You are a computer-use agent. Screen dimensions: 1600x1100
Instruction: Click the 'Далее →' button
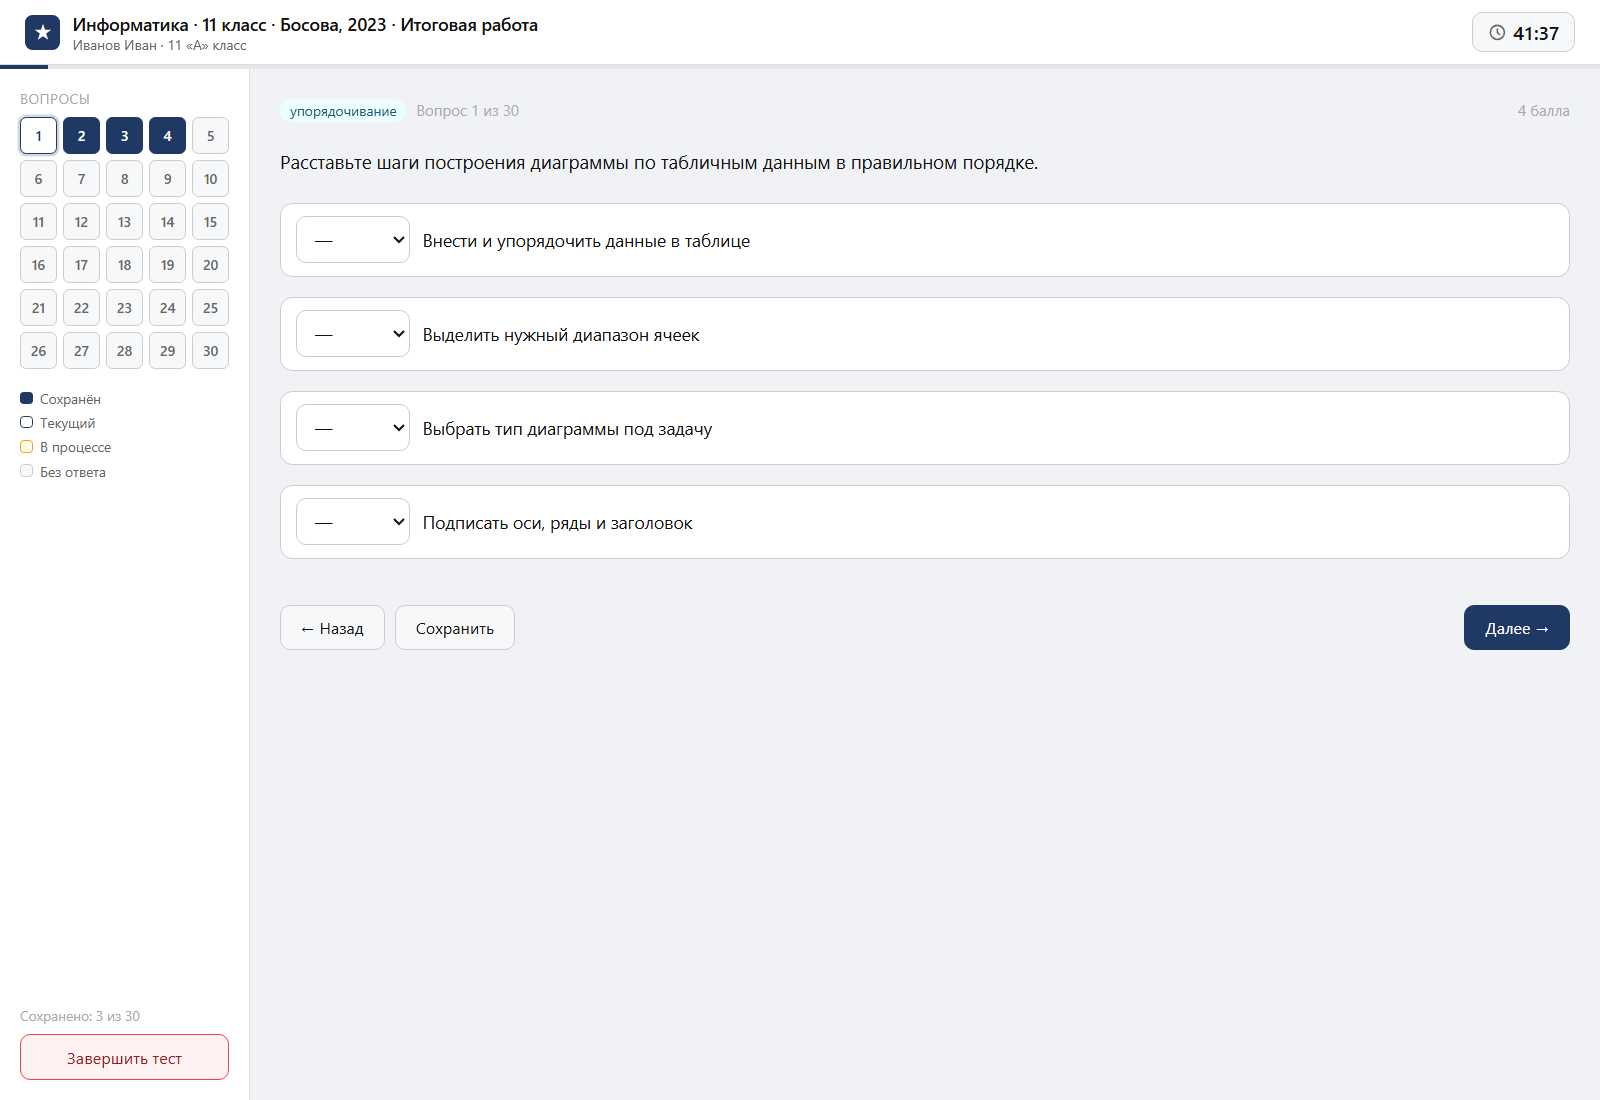coord(1516,628)
